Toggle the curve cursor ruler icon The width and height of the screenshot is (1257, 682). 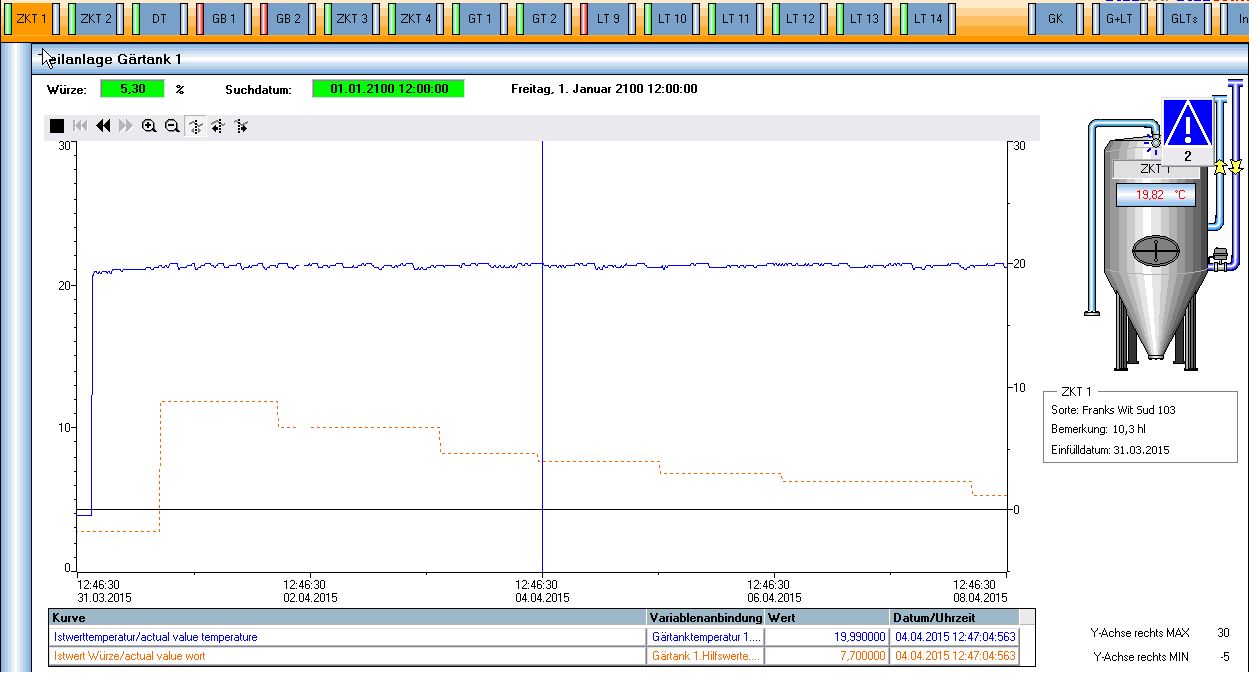195,126
